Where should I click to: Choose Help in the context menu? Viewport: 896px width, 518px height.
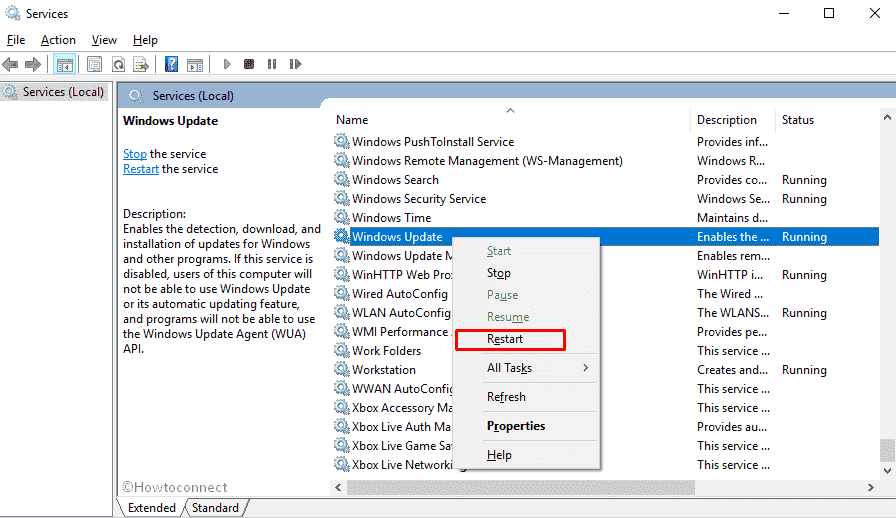click(x=499, y=455)
